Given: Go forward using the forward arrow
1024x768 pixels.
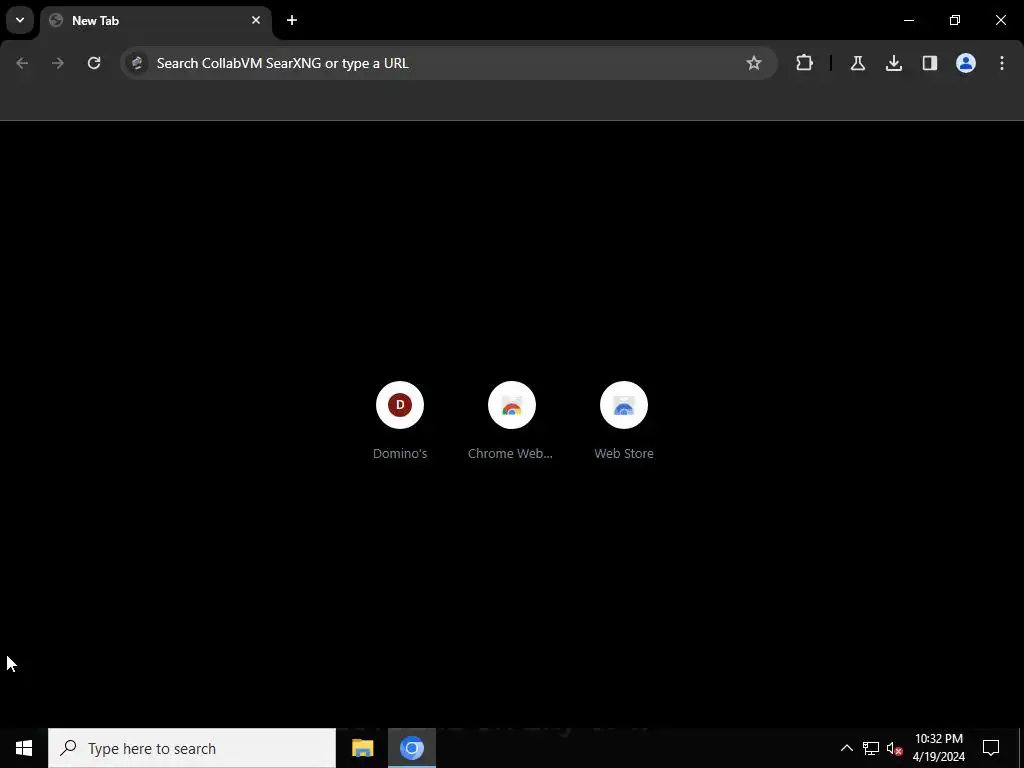Looking at the screenshot, I should point(58,63).
